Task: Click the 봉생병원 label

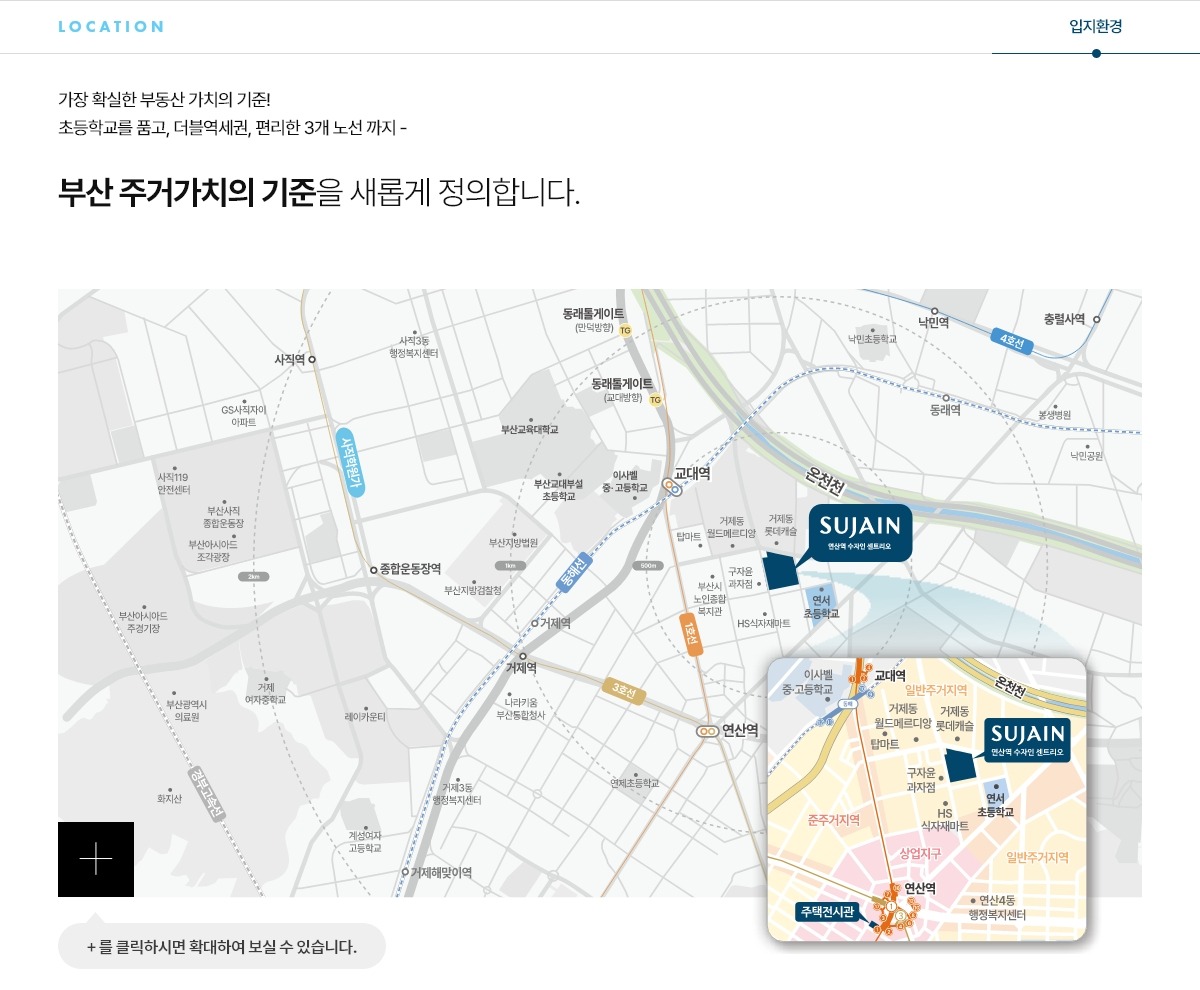Action: [1054, 414]
